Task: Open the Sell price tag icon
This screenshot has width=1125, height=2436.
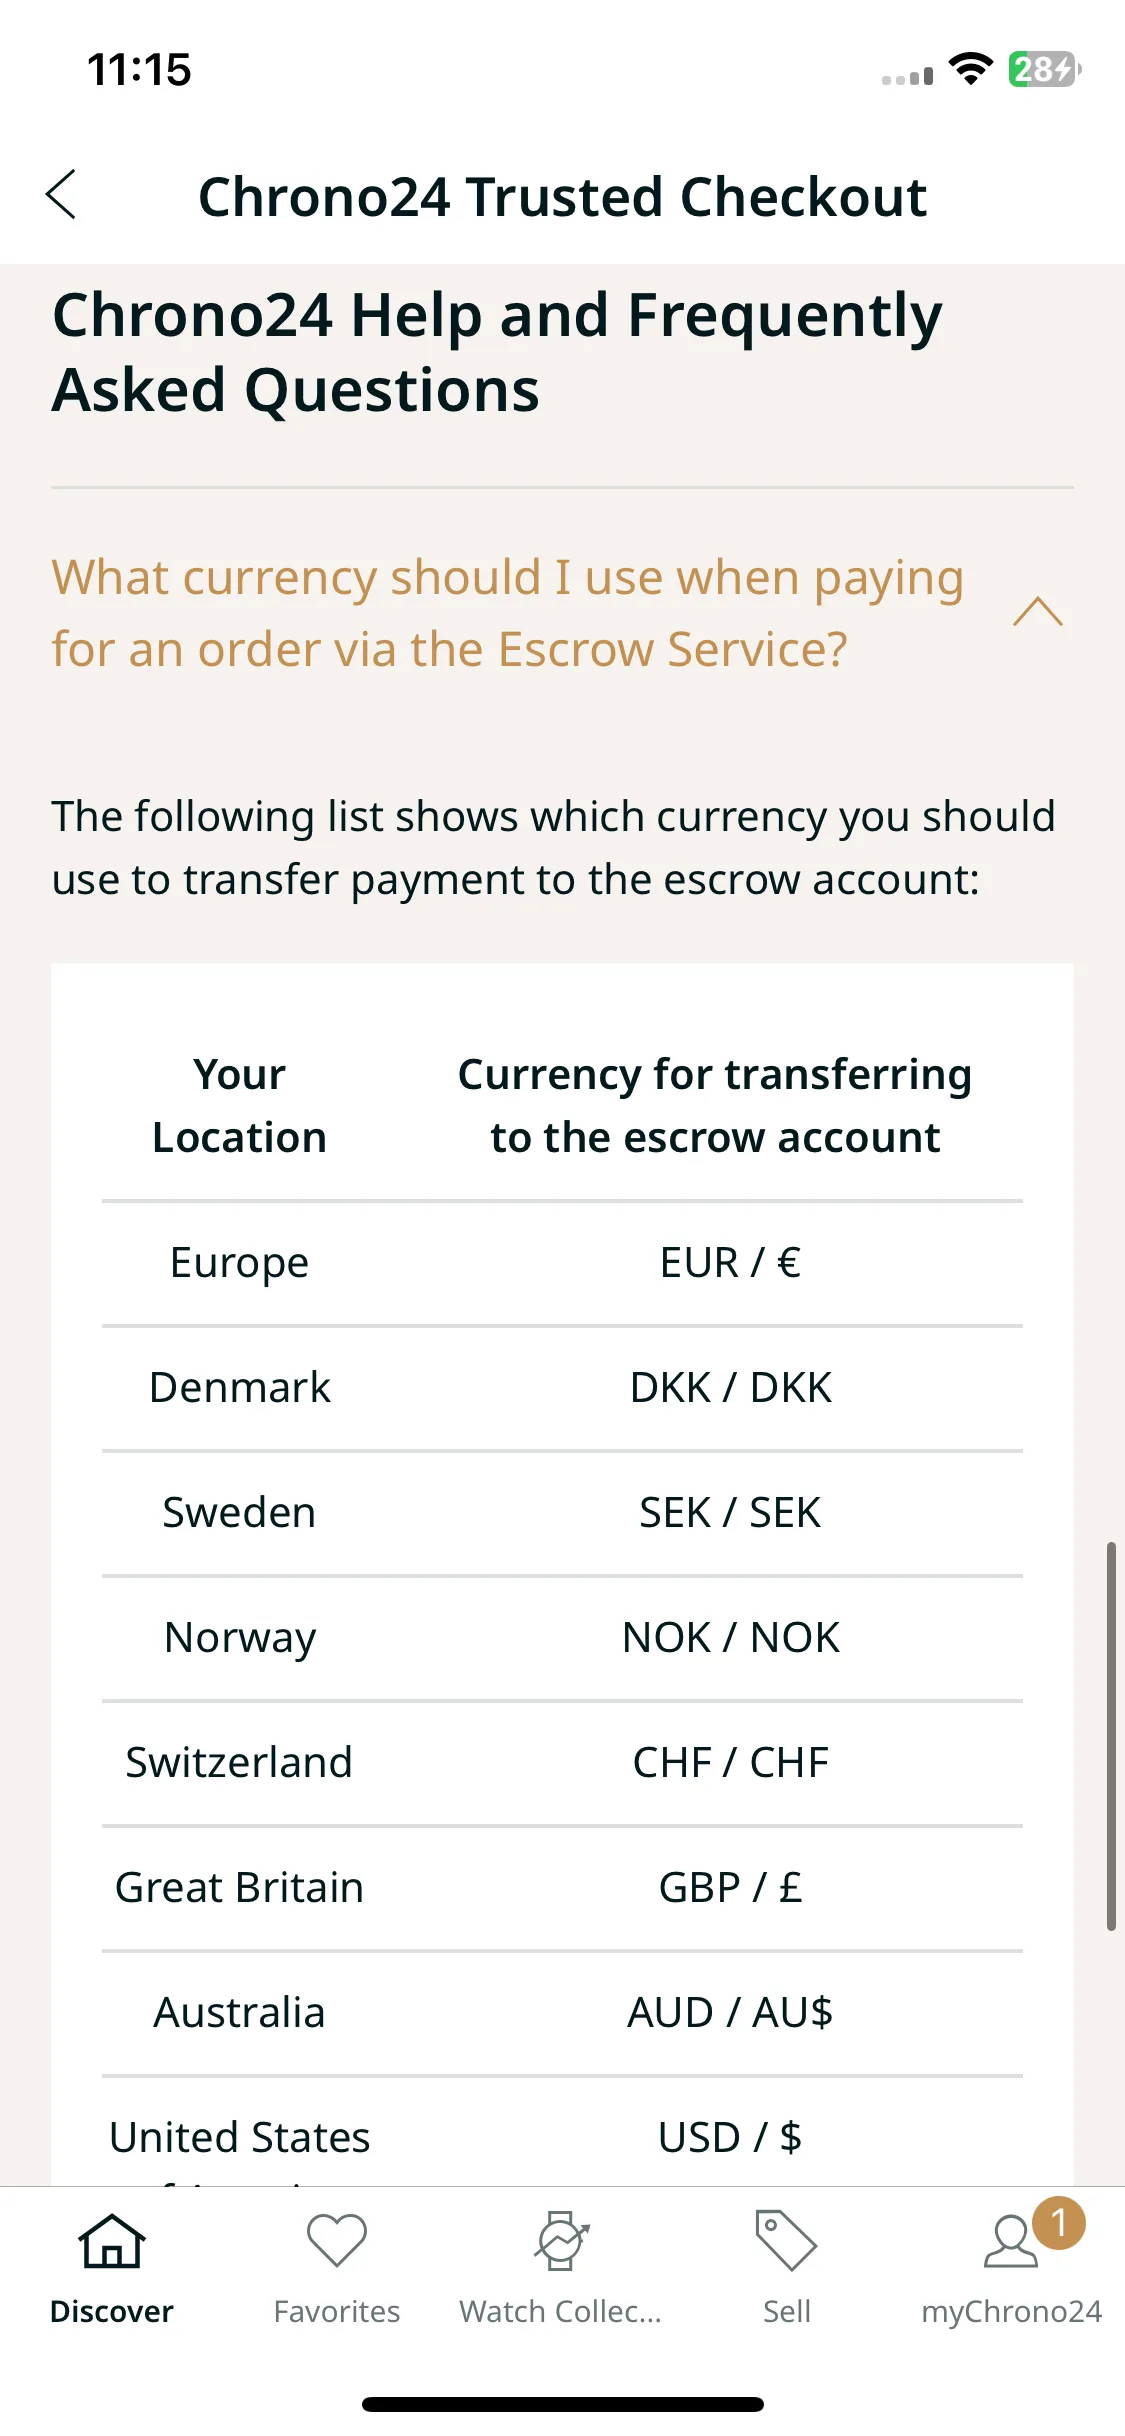Action: pos(786,2241)
